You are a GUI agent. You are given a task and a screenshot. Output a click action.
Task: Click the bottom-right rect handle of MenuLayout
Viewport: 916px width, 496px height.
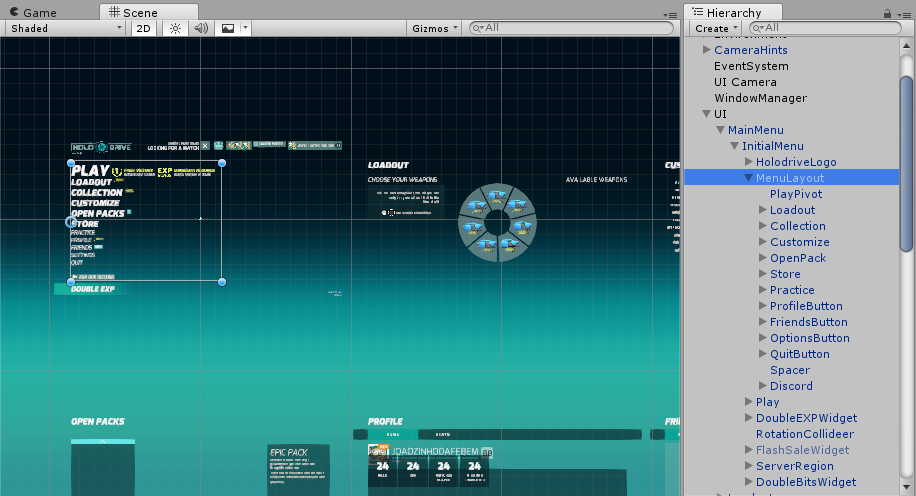[x=222, y=282]
